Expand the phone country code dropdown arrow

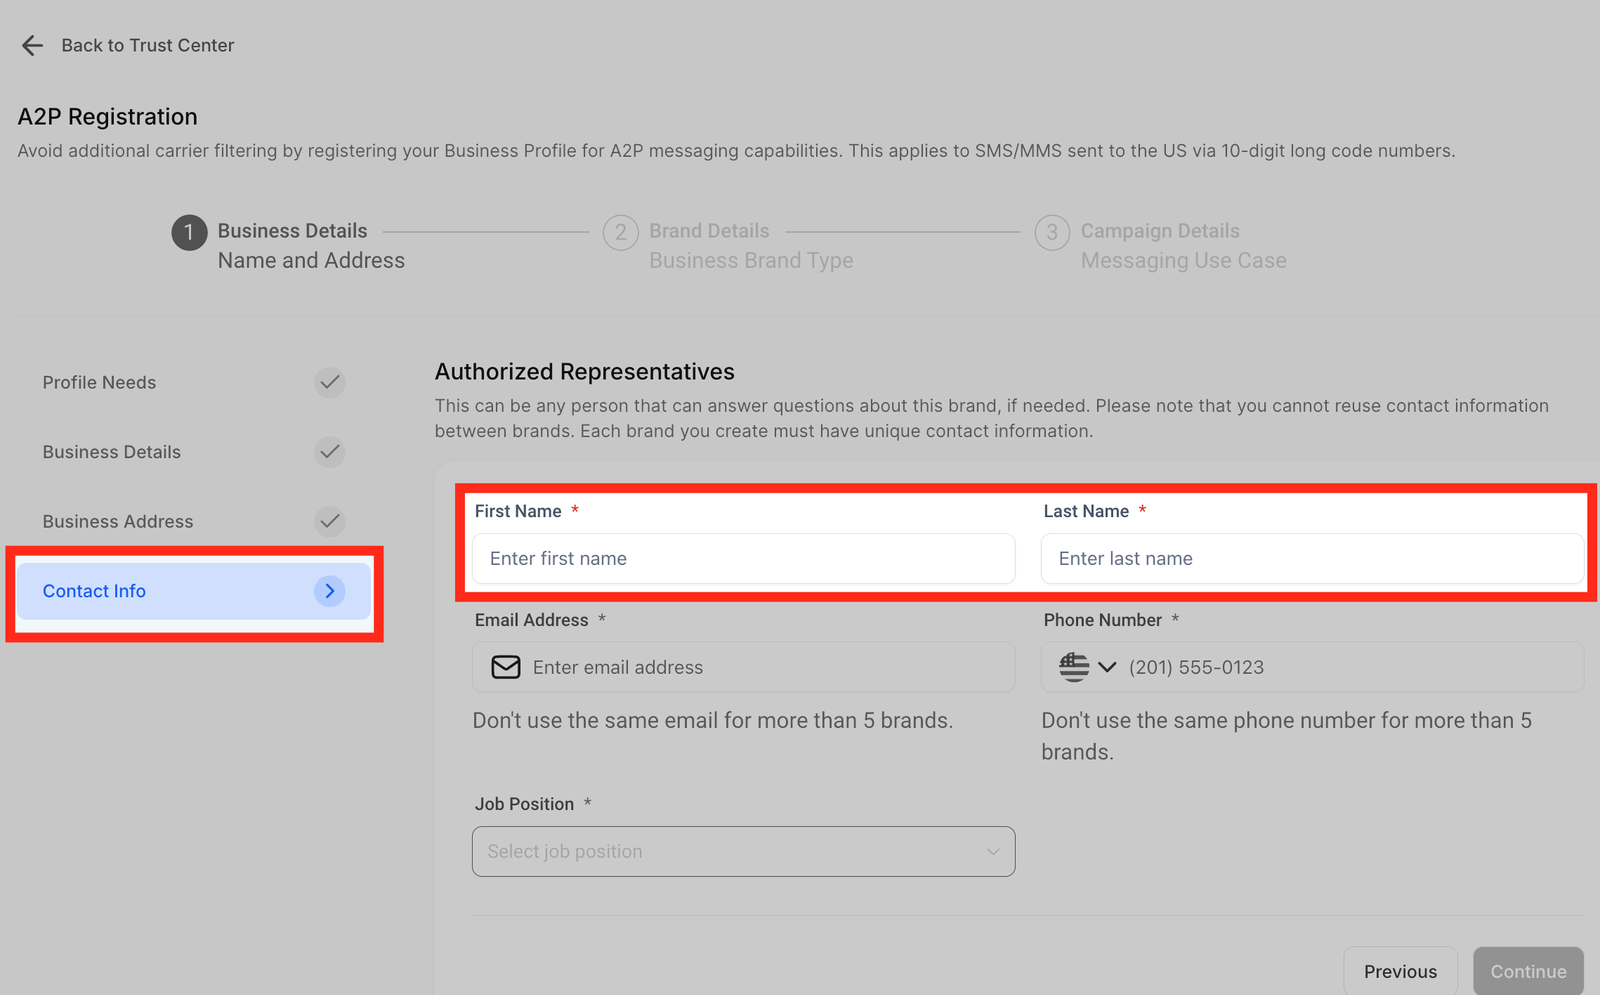tap(1107, 667)
